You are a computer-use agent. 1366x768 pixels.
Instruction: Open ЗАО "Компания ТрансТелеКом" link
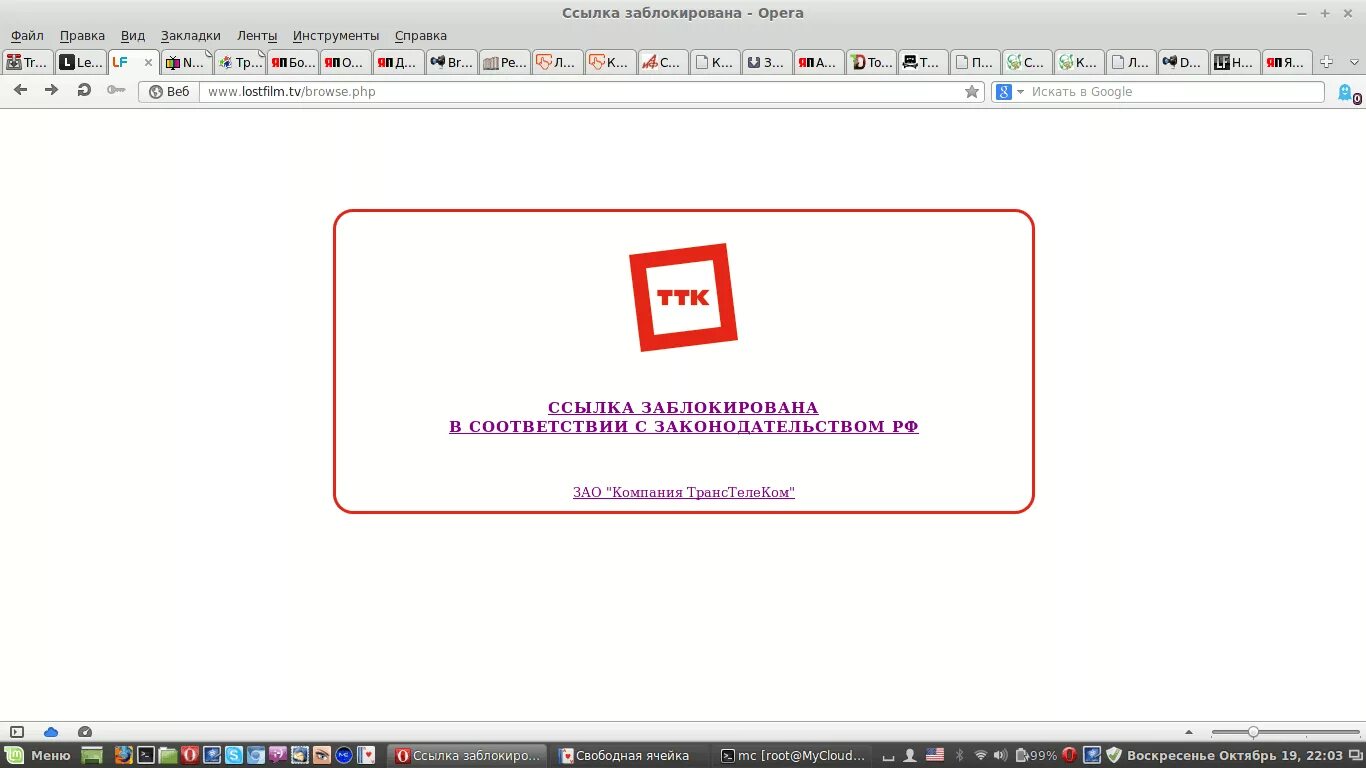tap(684, 492)
